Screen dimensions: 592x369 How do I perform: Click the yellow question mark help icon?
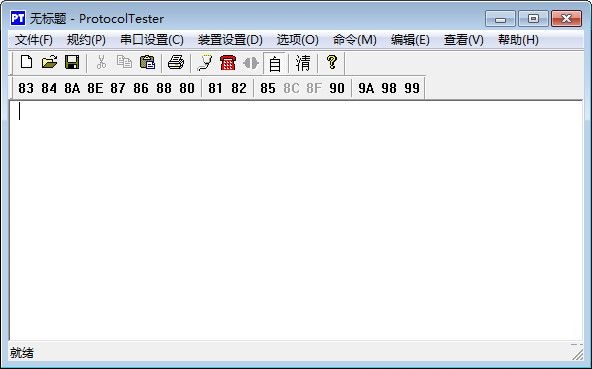(332, 62)
